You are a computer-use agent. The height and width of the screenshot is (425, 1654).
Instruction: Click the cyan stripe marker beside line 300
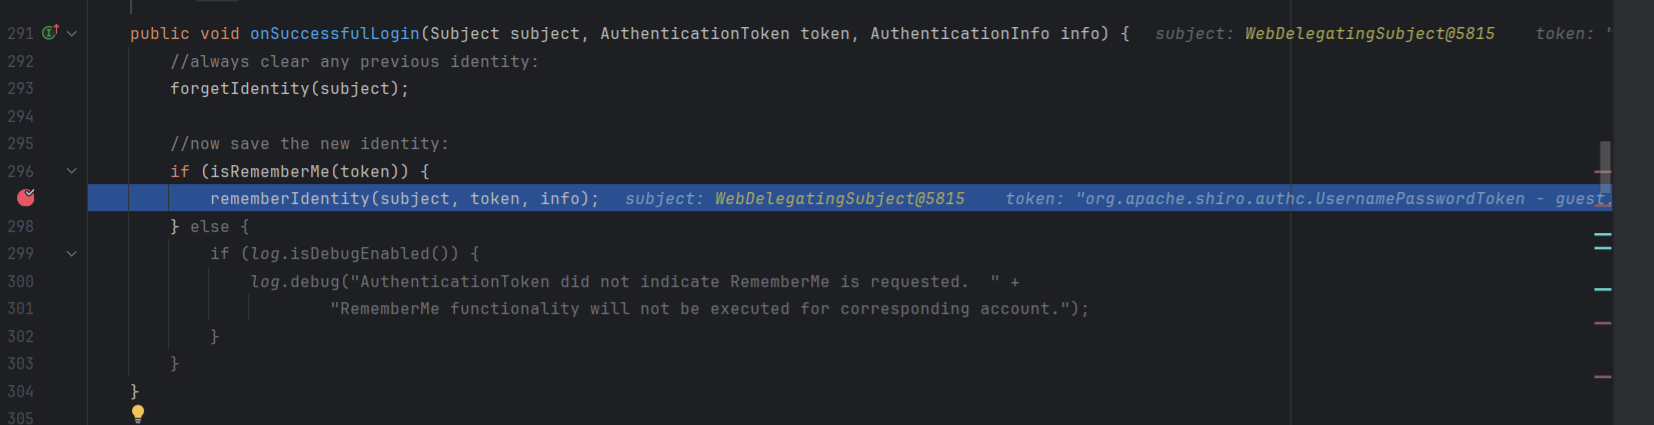tap(1603, 289)
